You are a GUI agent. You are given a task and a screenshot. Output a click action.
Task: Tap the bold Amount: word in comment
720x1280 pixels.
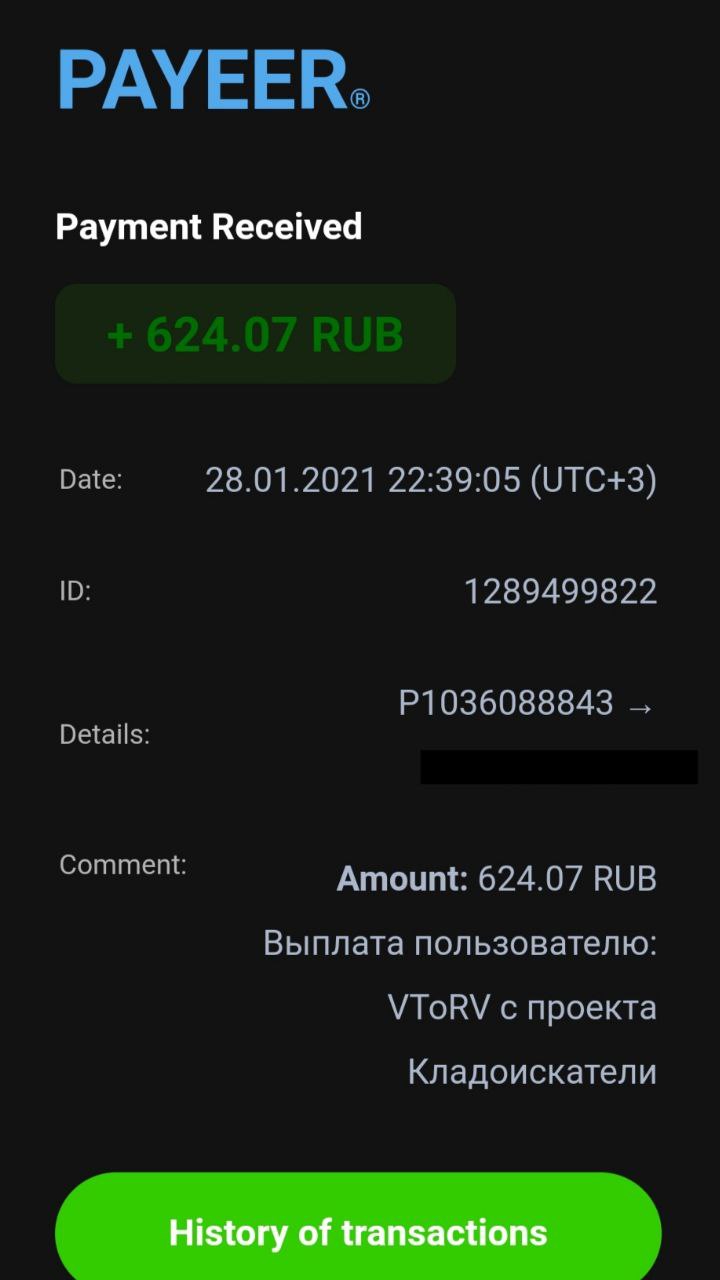(402, 878)
